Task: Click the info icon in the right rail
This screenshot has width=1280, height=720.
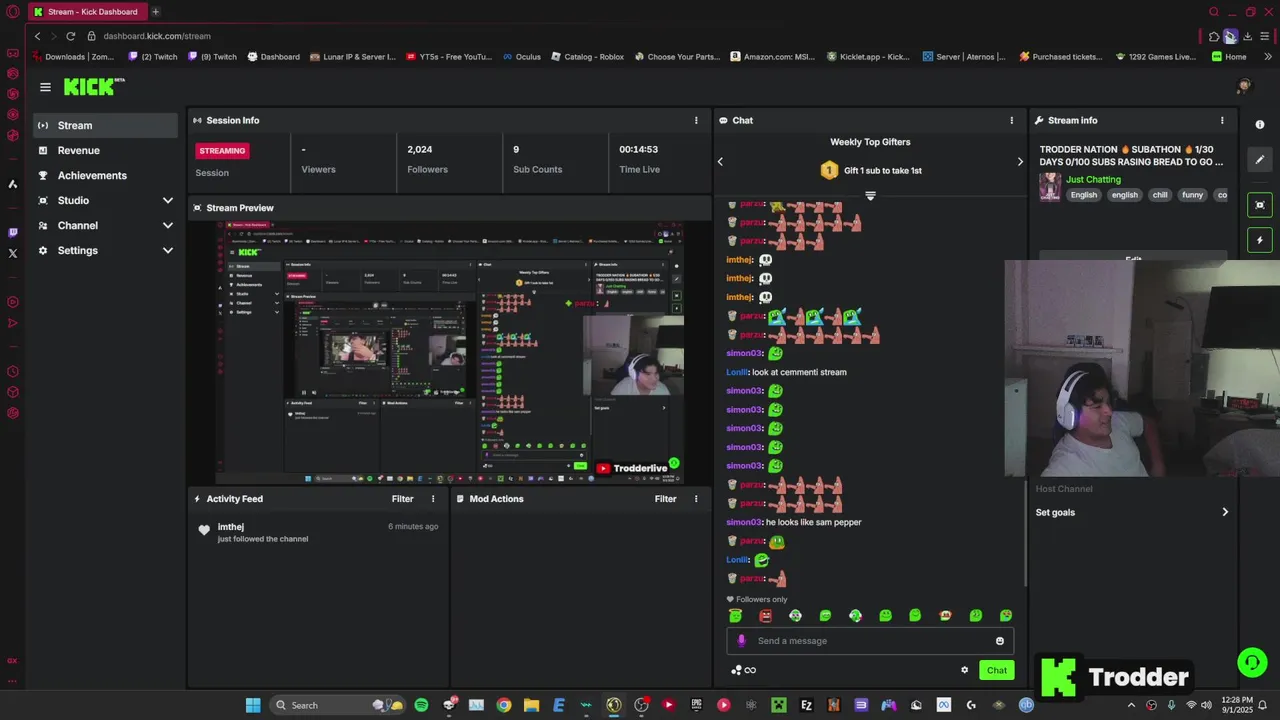Action: 1260,125
